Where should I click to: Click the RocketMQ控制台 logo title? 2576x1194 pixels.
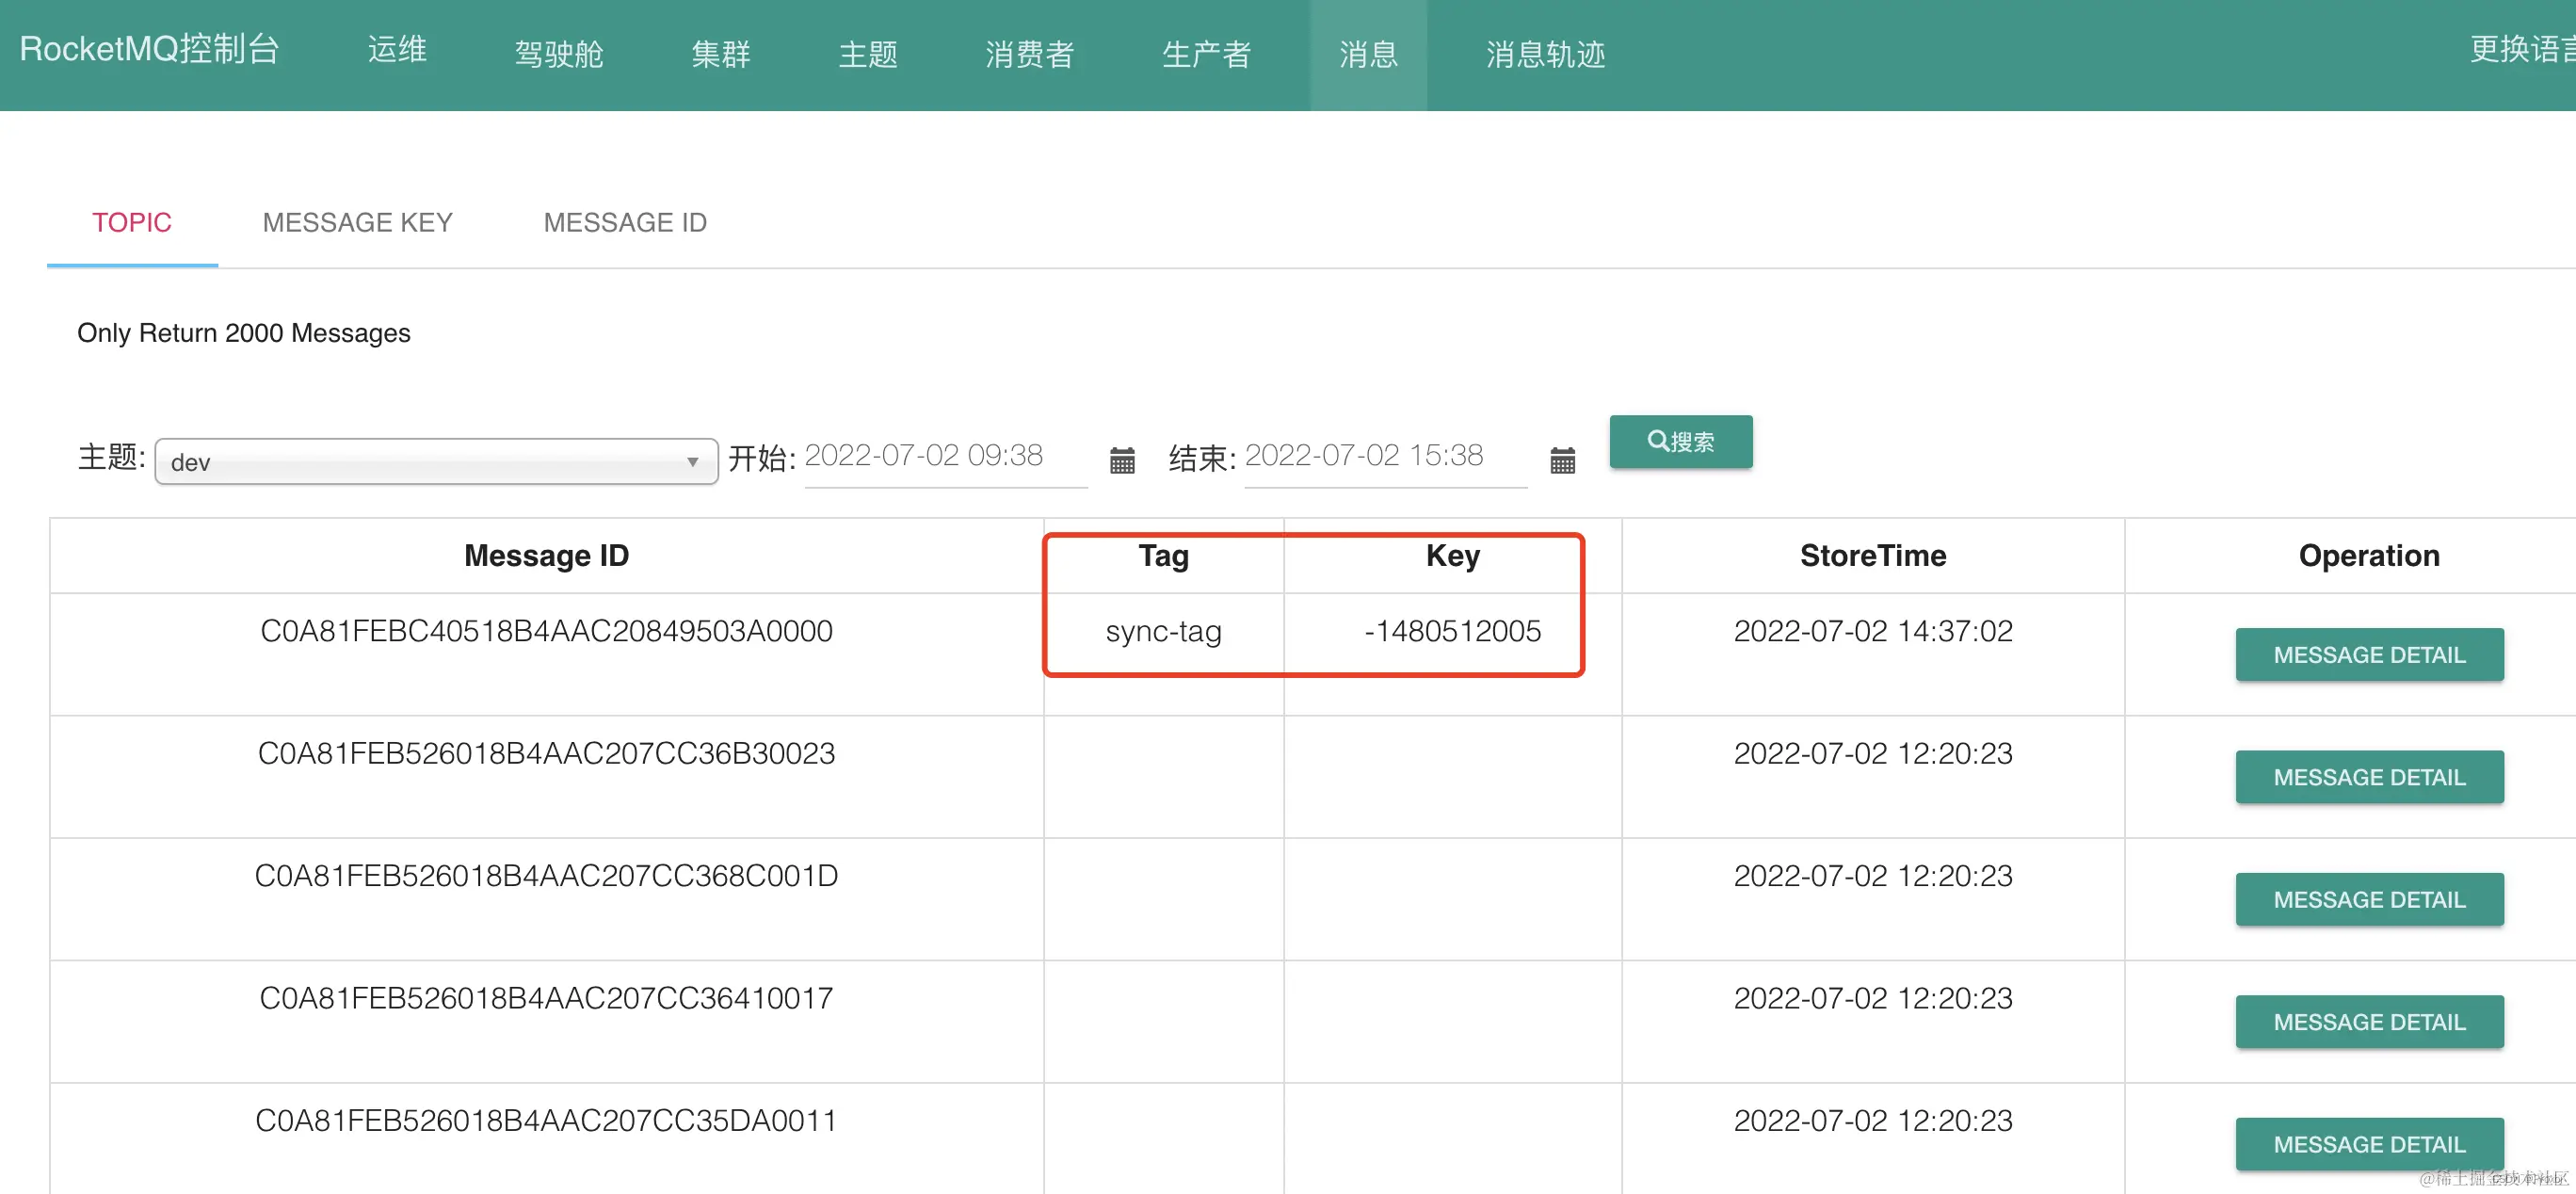[x=150, y=50]
